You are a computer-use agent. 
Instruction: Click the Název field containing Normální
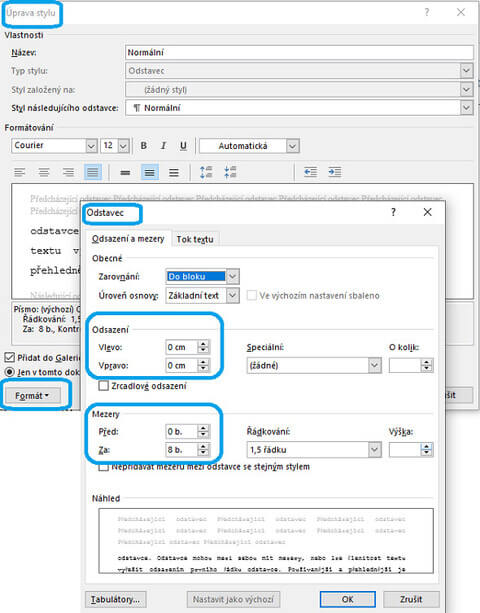(x=299, y=52)
